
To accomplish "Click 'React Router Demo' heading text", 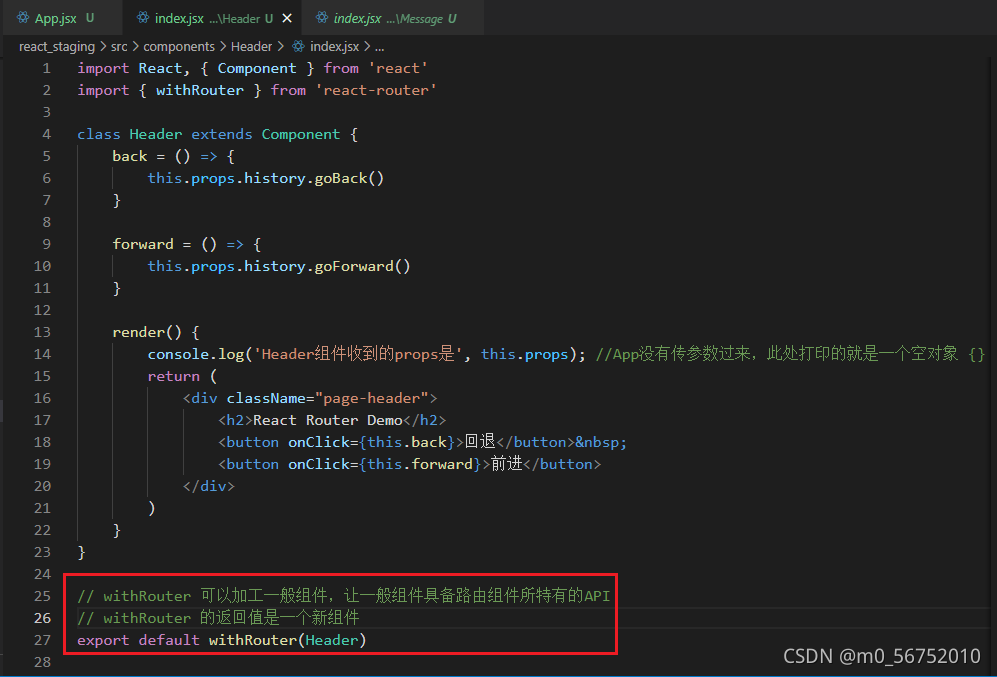I will click(327, 420).
